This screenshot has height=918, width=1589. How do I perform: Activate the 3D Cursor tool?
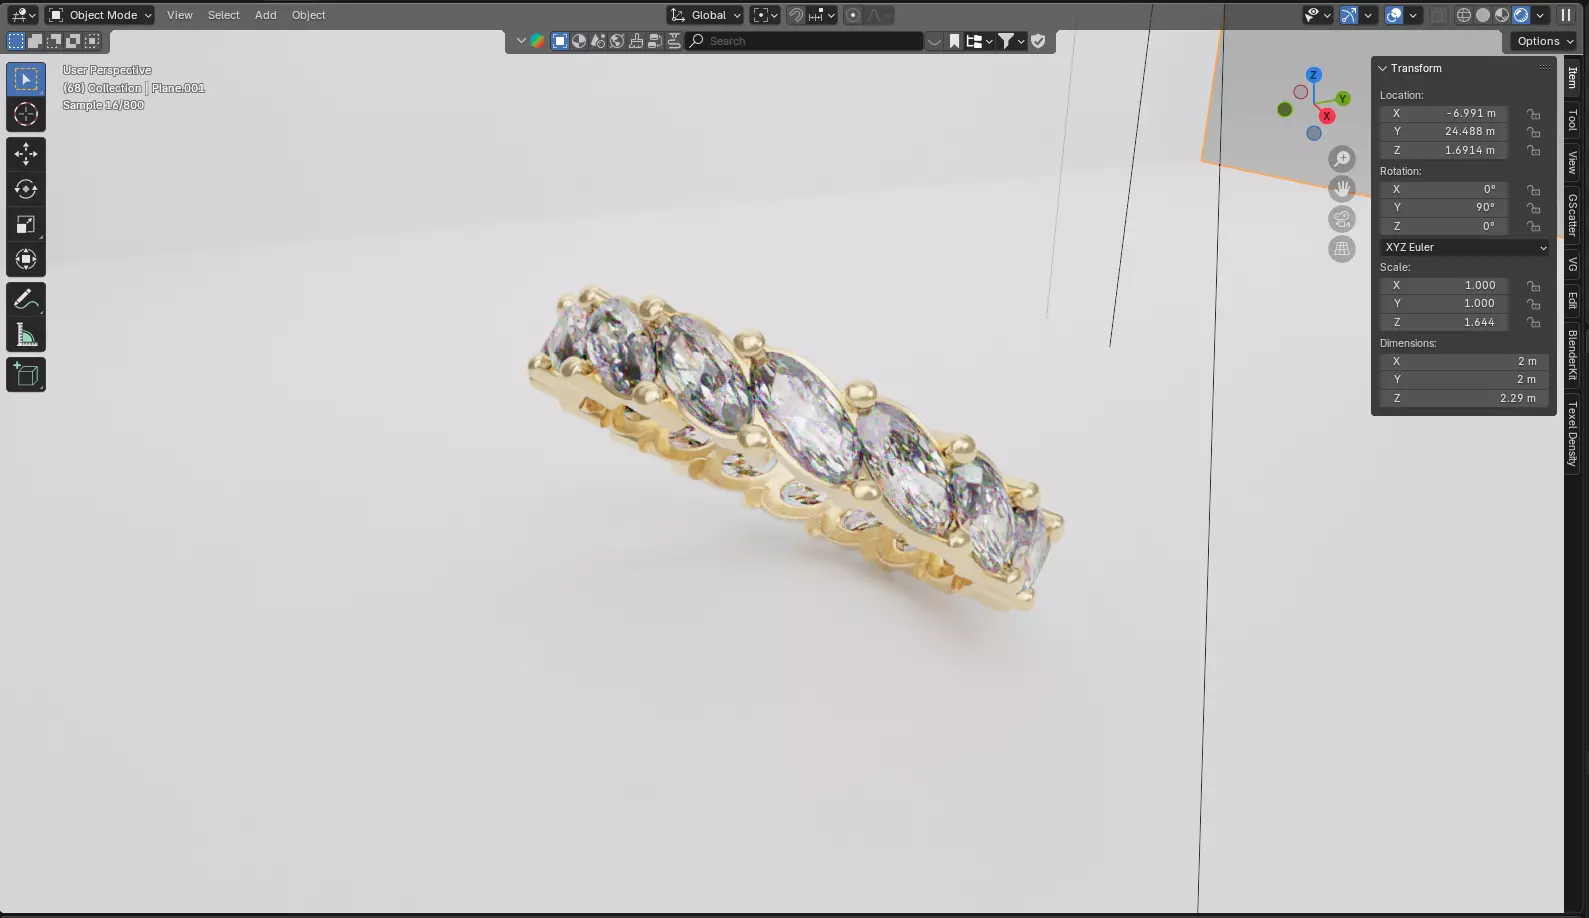pyautogui.click(x=26, y=114)
